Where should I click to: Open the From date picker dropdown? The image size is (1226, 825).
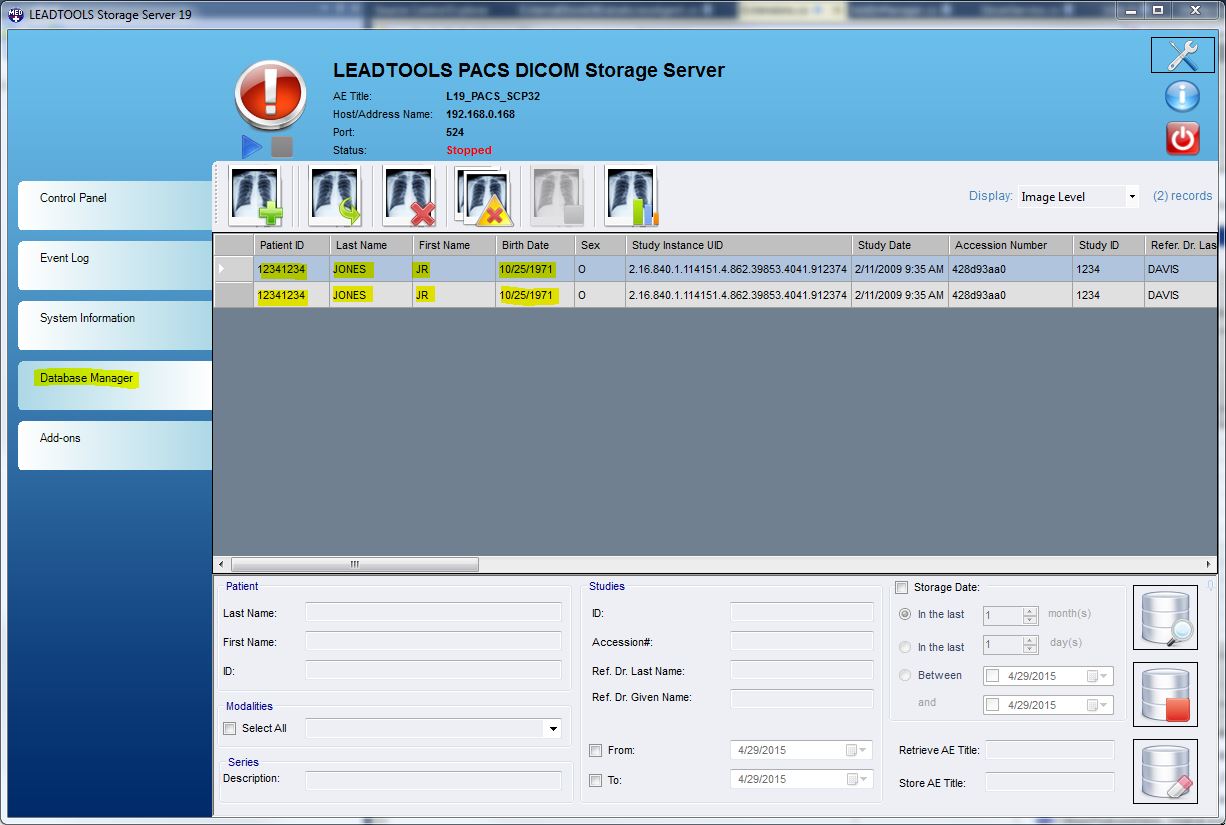pos(861,750)
